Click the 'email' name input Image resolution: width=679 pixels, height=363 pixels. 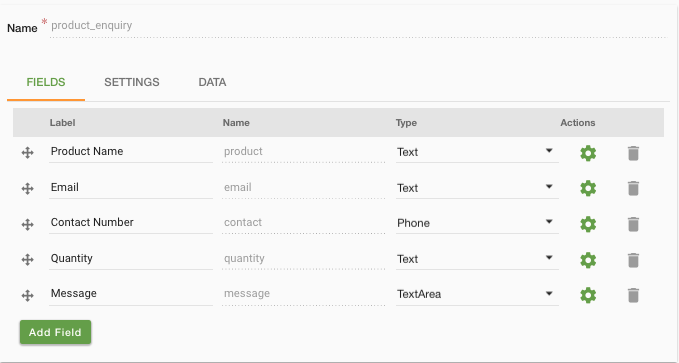click(x=304, y=188)
